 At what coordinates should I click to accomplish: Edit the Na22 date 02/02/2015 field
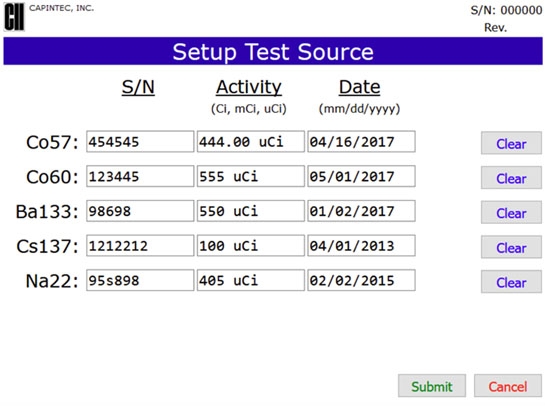[361, 280]
